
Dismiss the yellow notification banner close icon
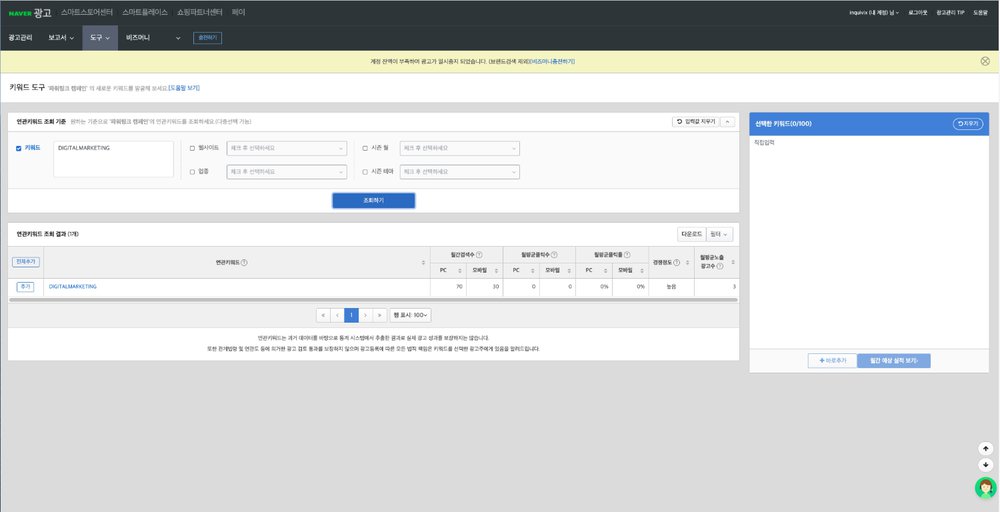click(x=985, y=61)
